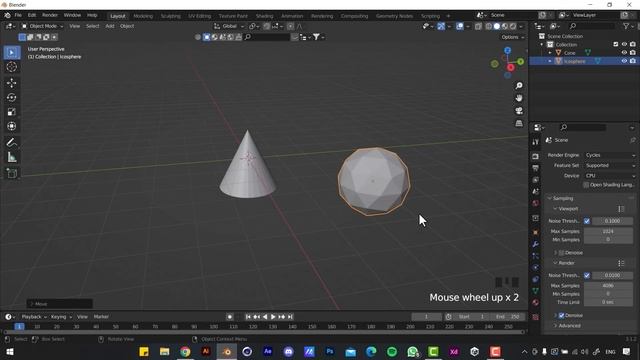Viewport: 640px width, 360px height.
Task: Switch to rendered viewport shading
Action: (513, 26)
